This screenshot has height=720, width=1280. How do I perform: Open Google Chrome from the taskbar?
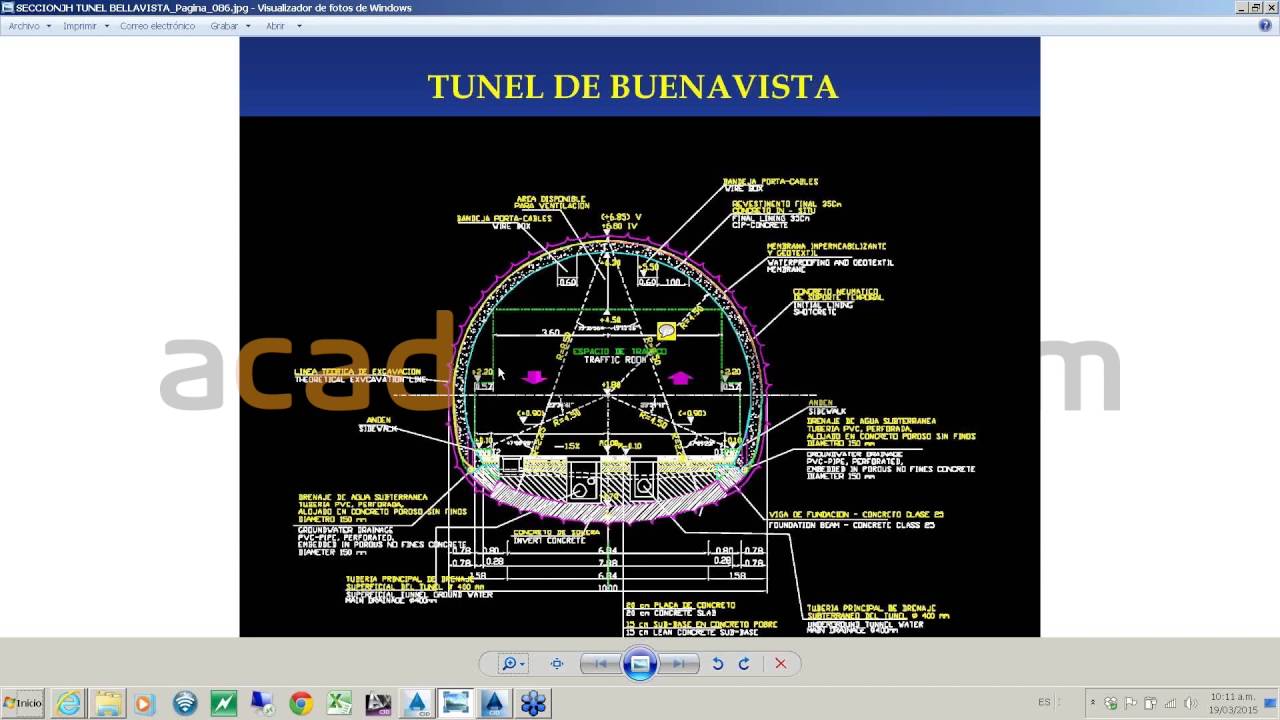tap(301, 703)
